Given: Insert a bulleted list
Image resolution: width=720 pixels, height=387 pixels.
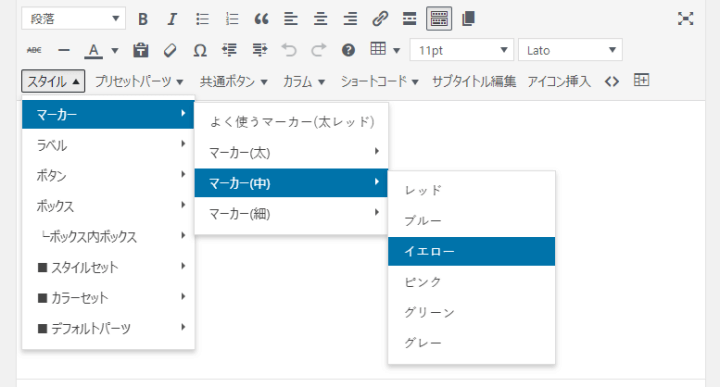Looking at the screenshot, I should [x=202, y=19].
